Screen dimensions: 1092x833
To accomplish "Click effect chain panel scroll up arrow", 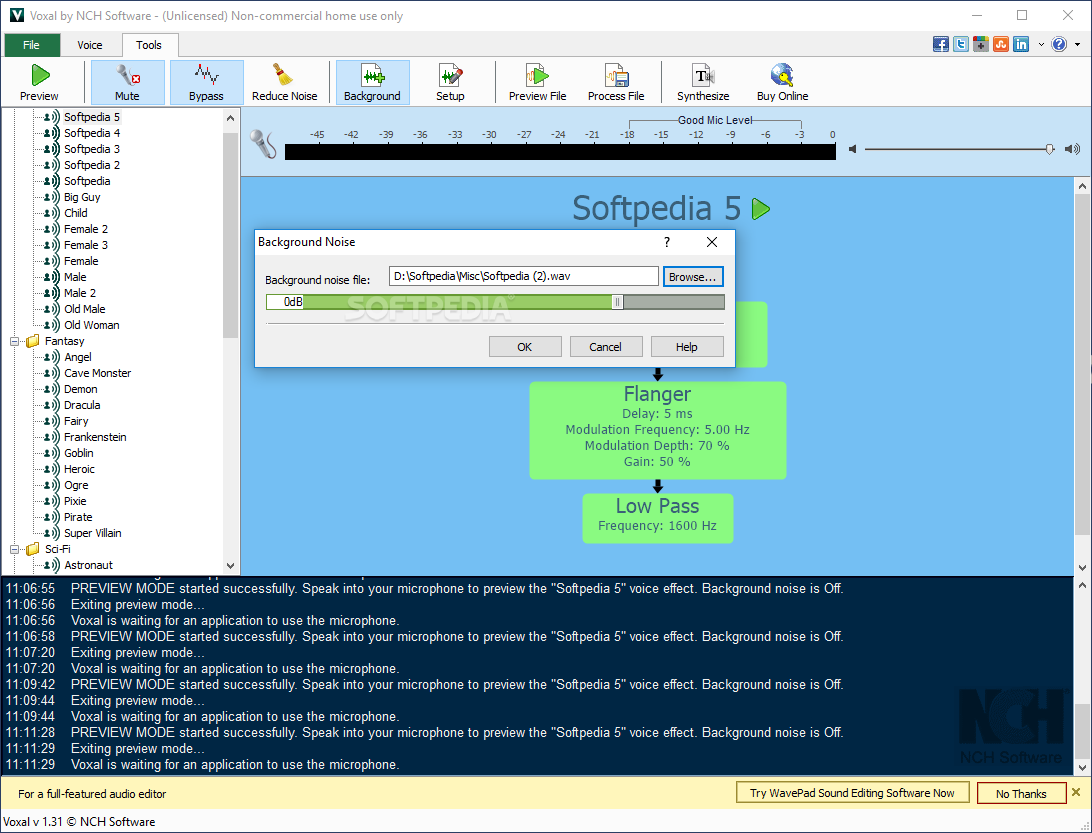I will [x=1082, y=186].
